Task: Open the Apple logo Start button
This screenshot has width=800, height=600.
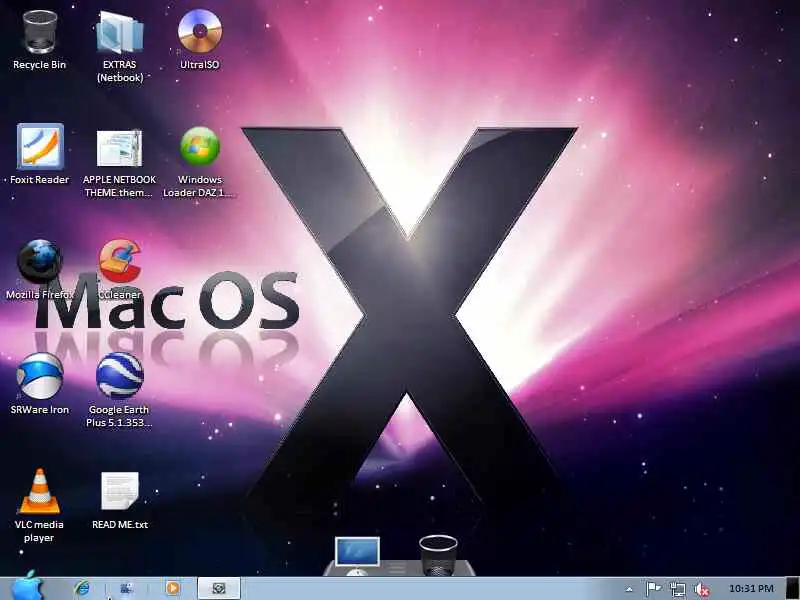Action: pyautogui.click(x=27, y=586)
